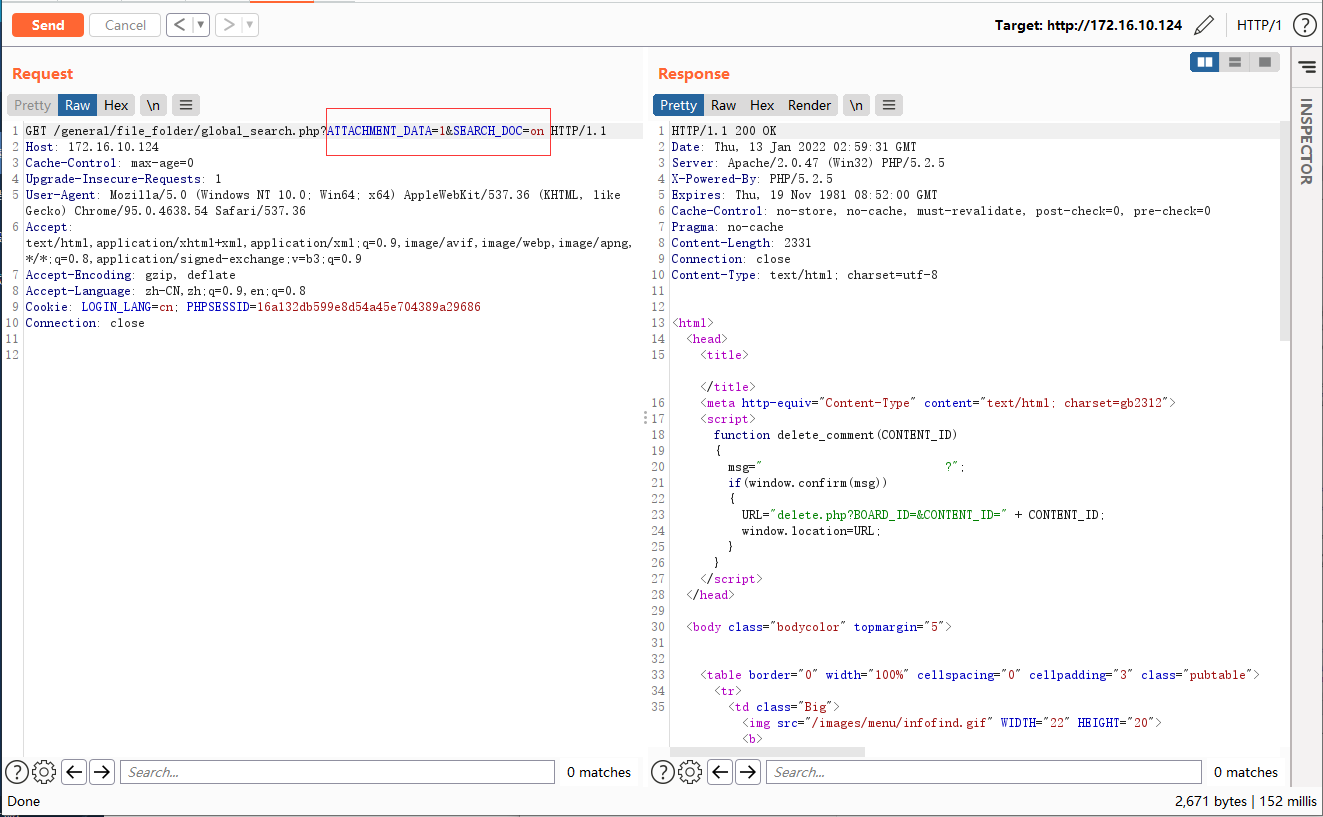Viewport: 1323px width, 817px height.
Task: Click the Cancel button
Action: (x=125, y=25)
